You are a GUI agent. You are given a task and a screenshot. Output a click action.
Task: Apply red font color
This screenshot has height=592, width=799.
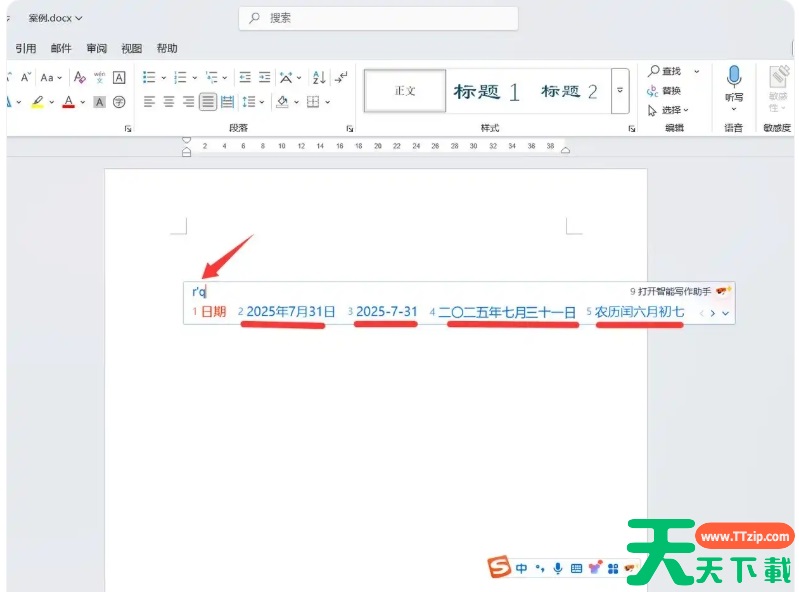point(69,102)
